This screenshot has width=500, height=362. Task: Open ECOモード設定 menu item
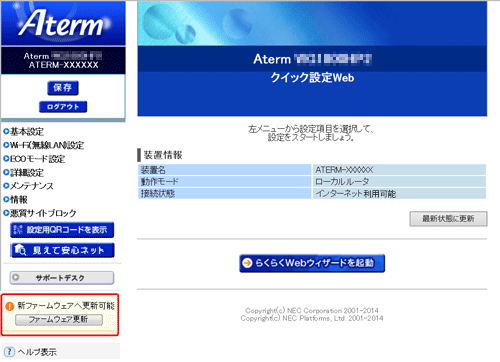coord(37,159)
